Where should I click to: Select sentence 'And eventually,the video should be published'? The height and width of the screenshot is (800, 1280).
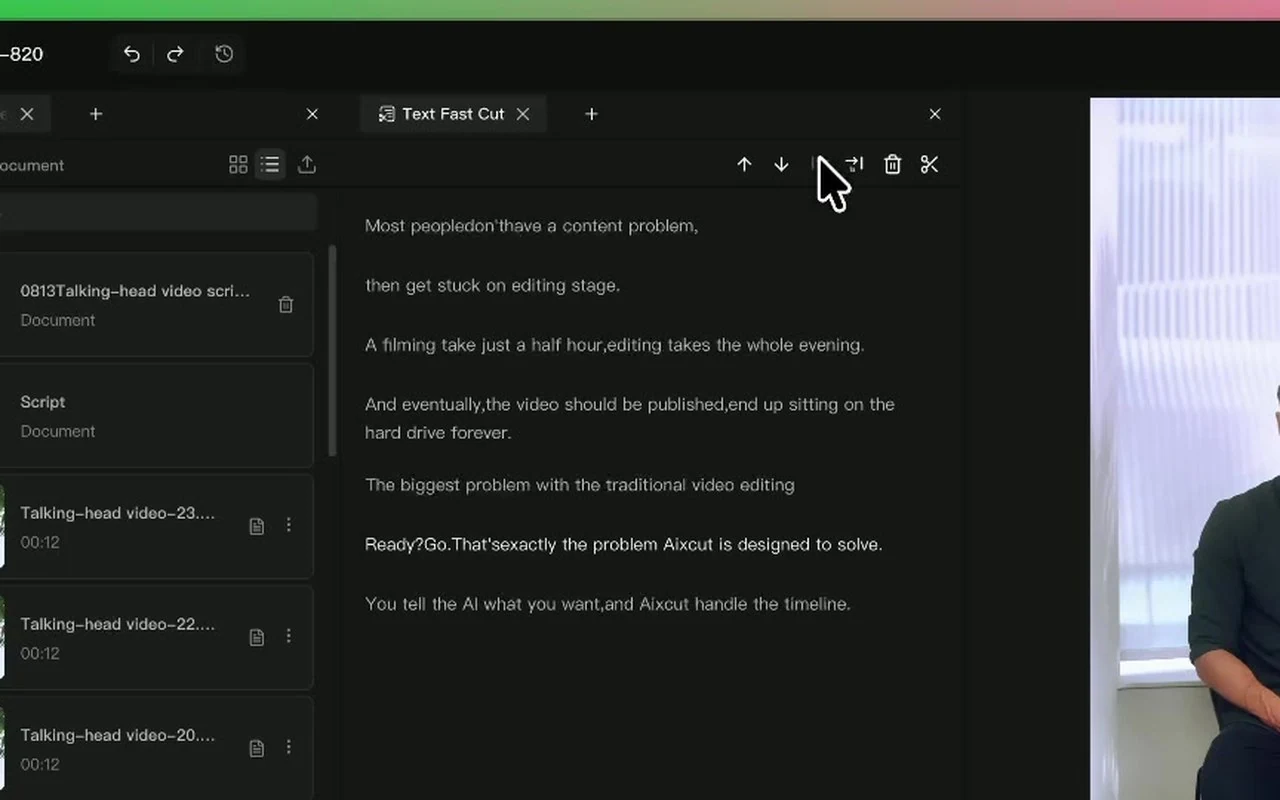(545, 405)
